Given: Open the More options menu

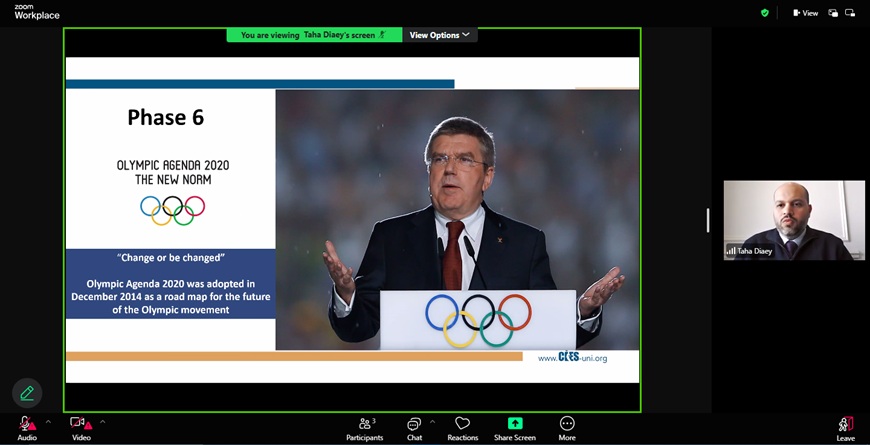Looking at the screenshot, I should click(567, 428).
